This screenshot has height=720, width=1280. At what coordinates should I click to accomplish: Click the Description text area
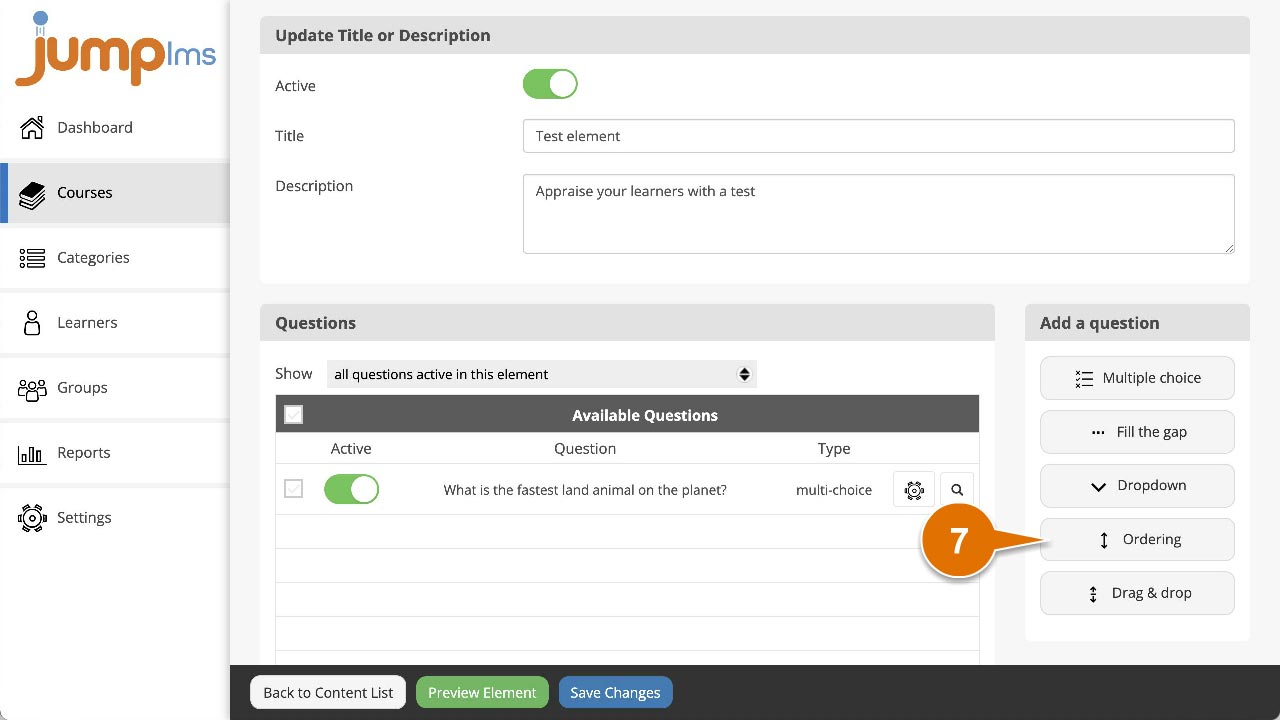[x=878, y=214]
